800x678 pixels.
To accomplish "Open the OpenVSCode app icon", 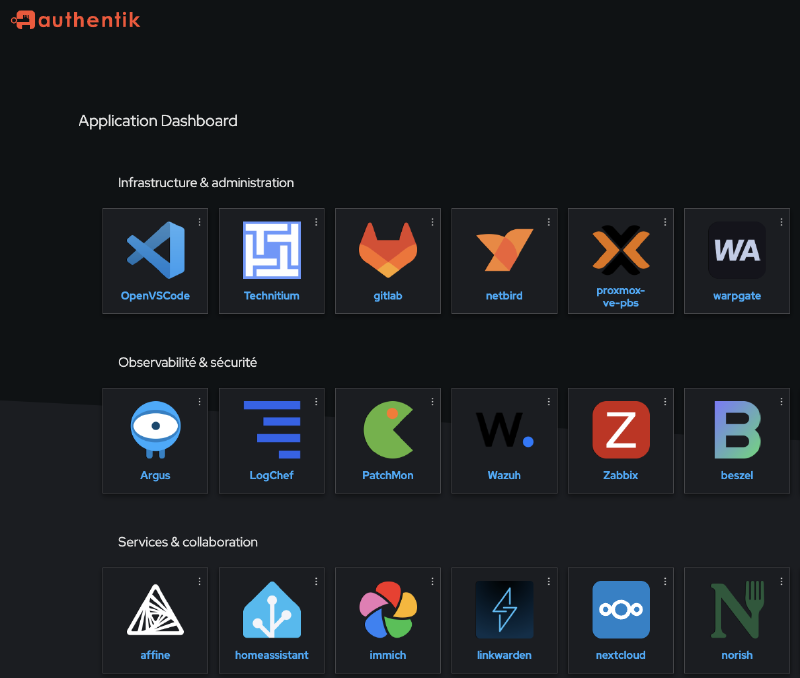I will coord(156,250).
